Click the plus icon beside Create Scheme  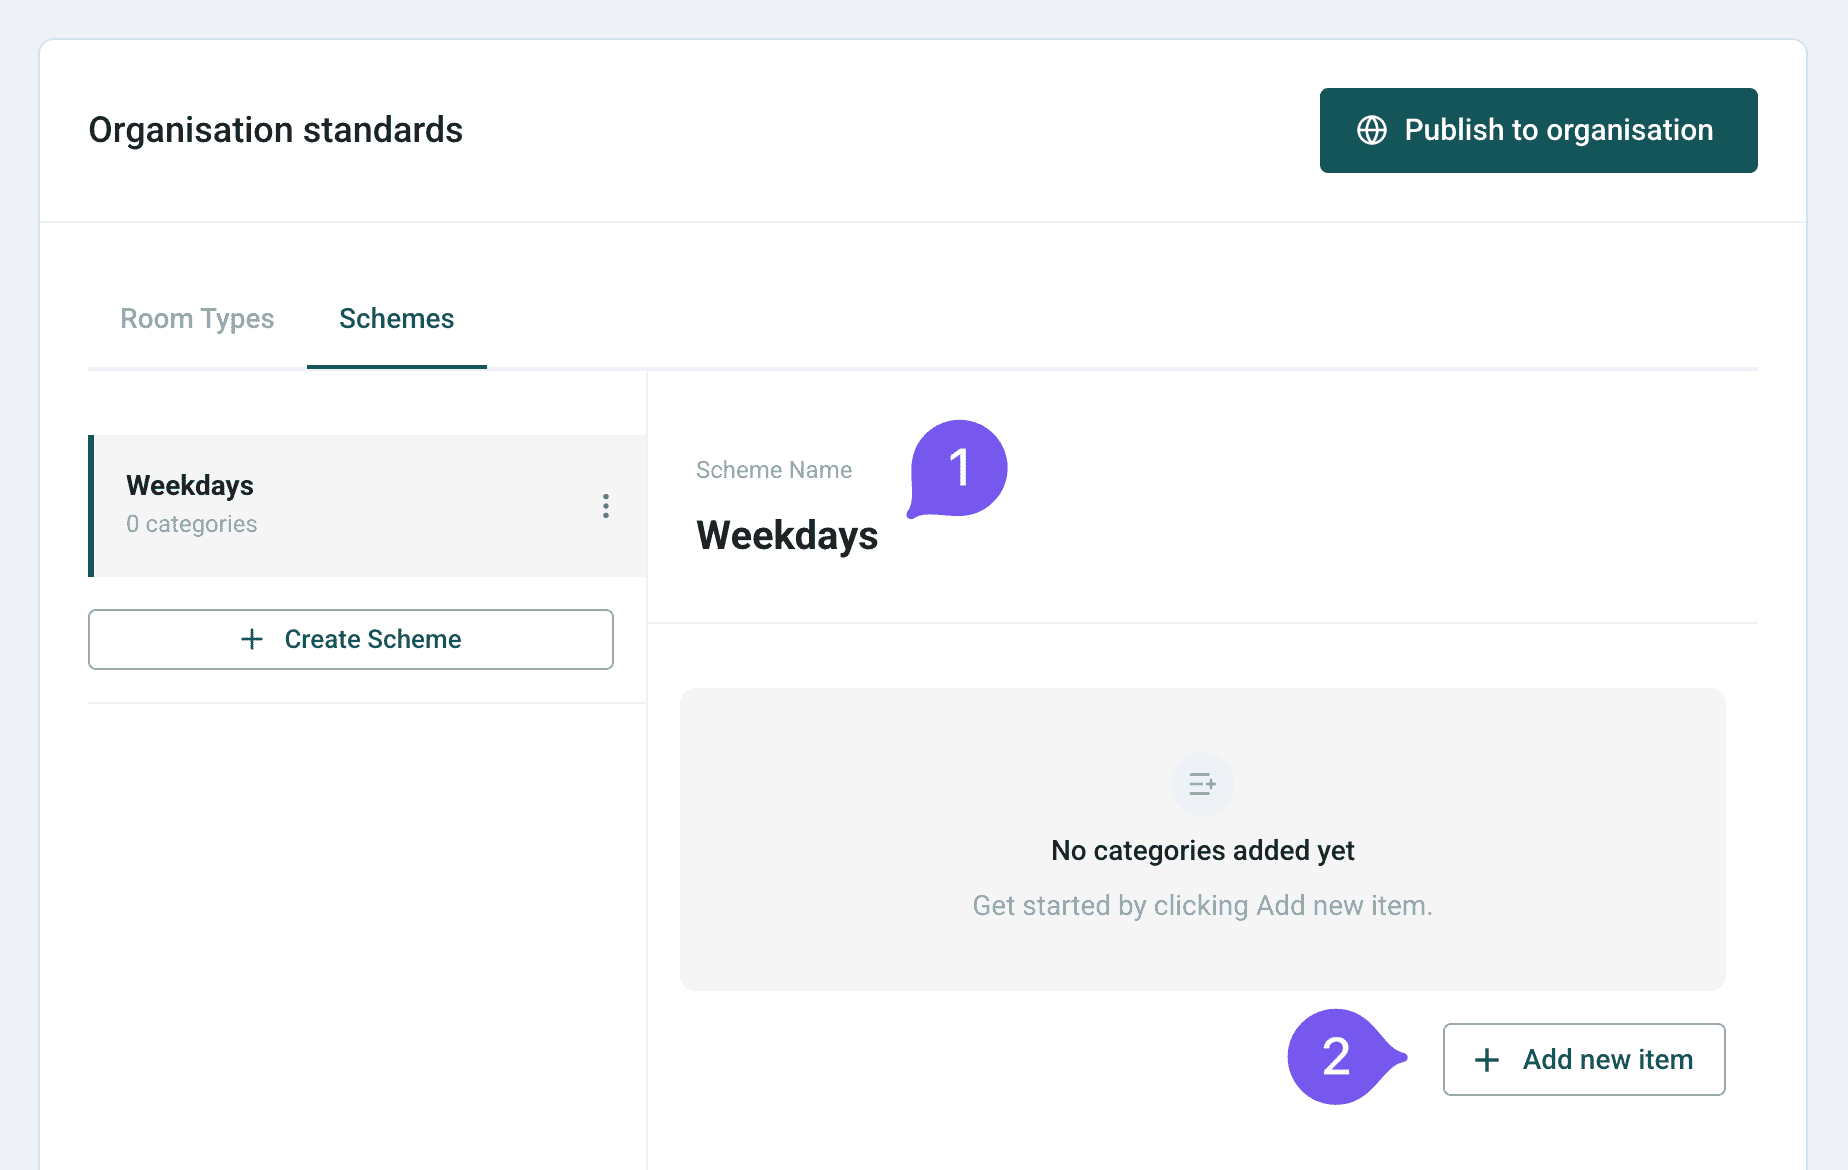click(x=252, y=639)
